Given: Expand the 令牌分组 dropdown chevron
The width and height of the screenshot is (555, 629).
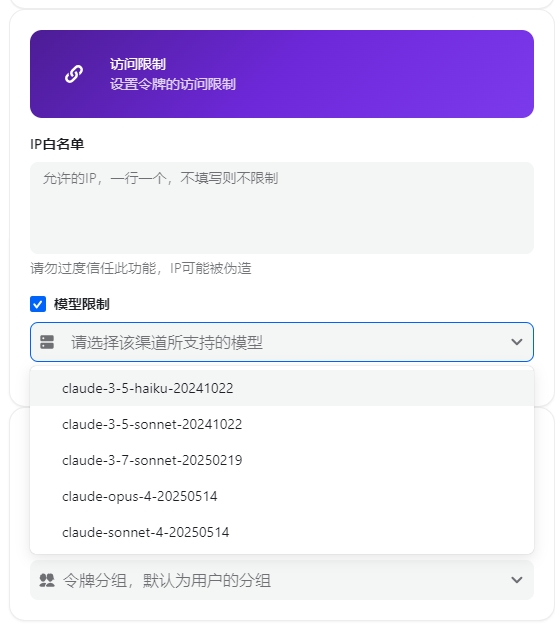Looking at the screenshot, I should click(517, 580).
